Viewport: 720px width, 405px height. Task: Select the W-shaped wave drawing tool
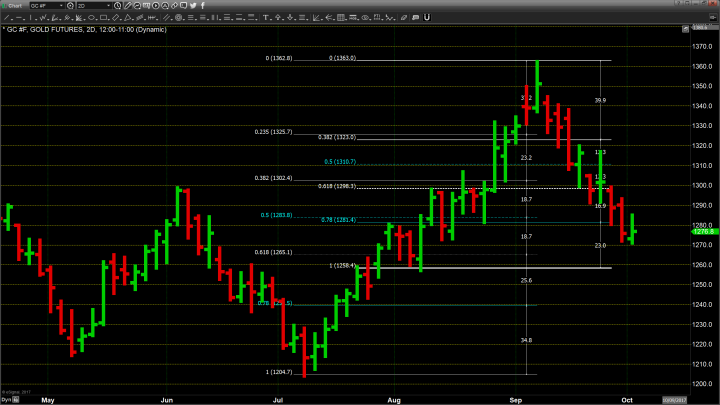[43, 17]
